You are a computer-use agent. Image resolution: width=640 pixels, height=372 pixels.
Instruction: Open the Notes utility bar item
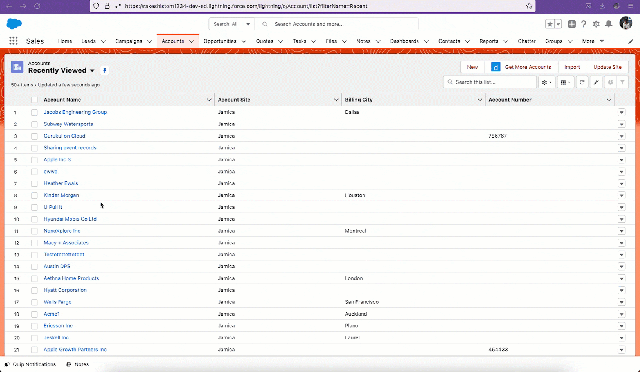tap(78, 364)
